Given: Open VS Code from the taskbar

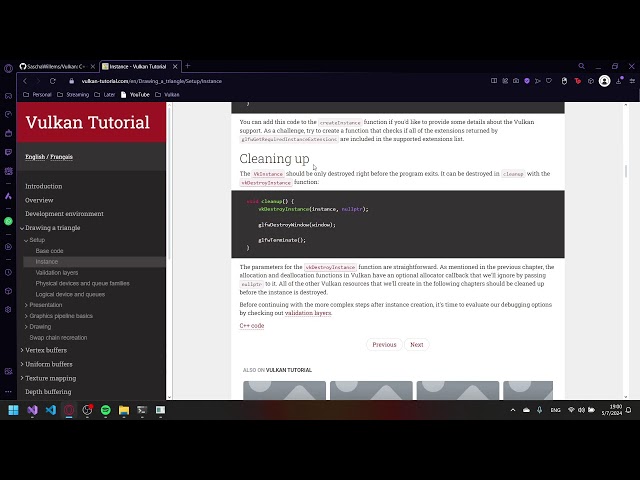Looking at the screenshot, I should pos(51,410).
